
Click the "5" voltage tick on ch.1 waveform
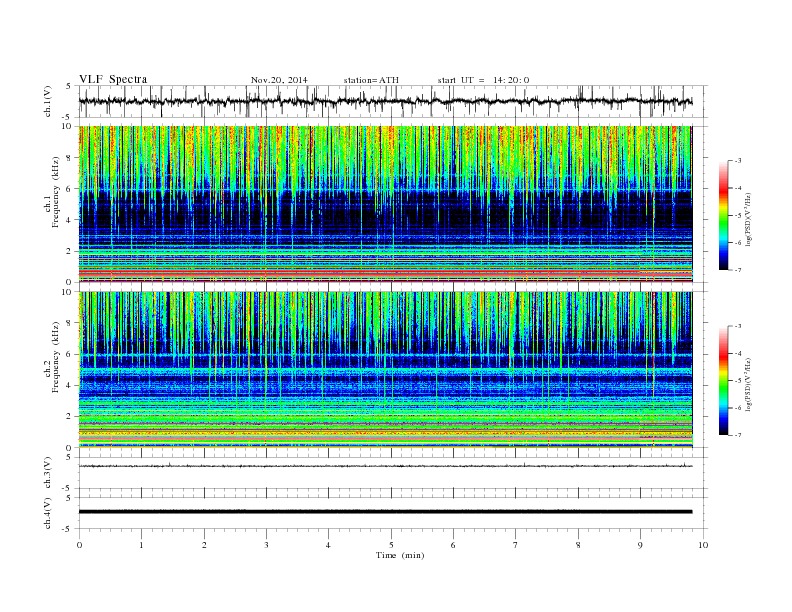69,86
